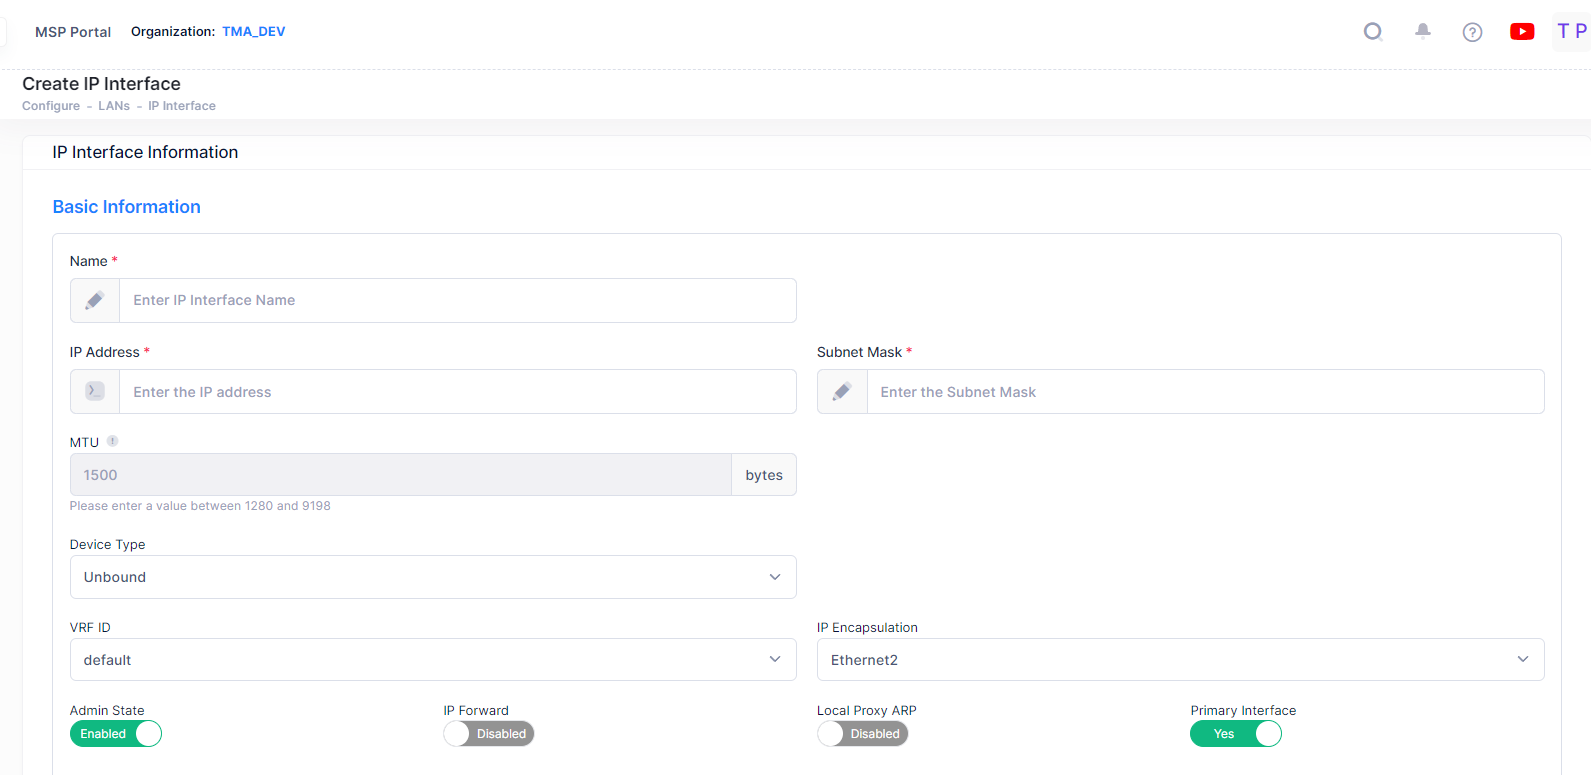This screenshot has height=775, width=1591.
Task: Go to LANs in the breadcrumb
Action: 114,106
